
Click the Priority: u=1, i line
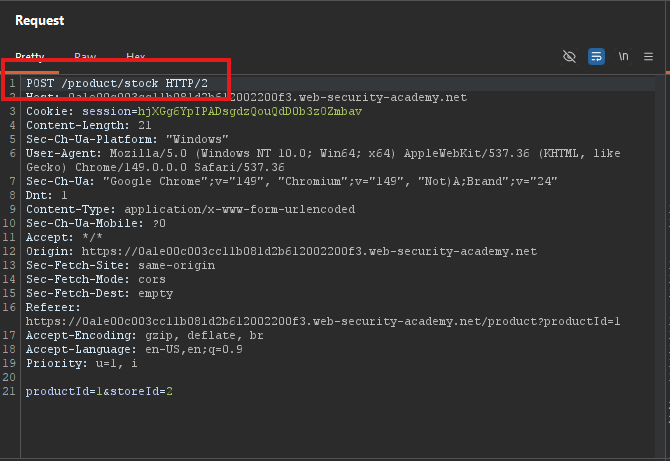coord(82,364)
